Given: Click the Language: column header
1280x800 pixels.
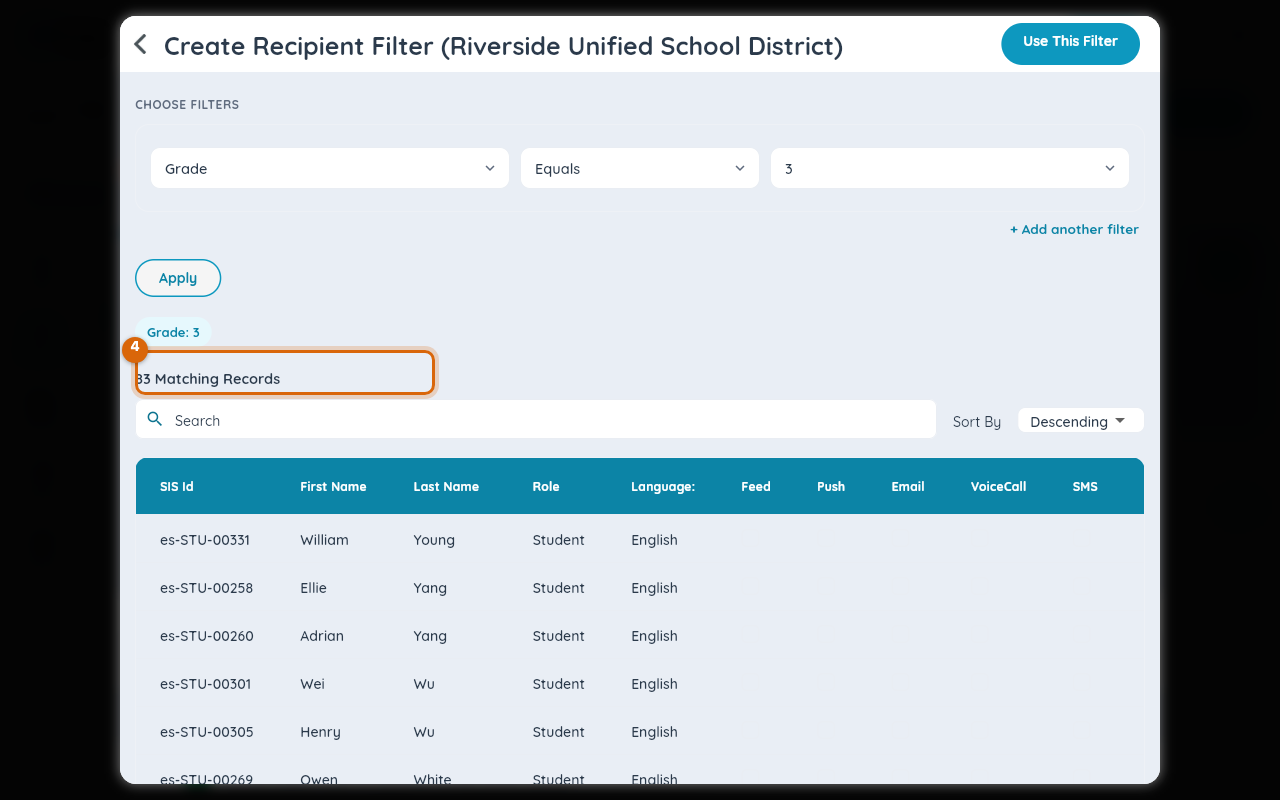Looking at the screenshot, I should tap(663, 487).
